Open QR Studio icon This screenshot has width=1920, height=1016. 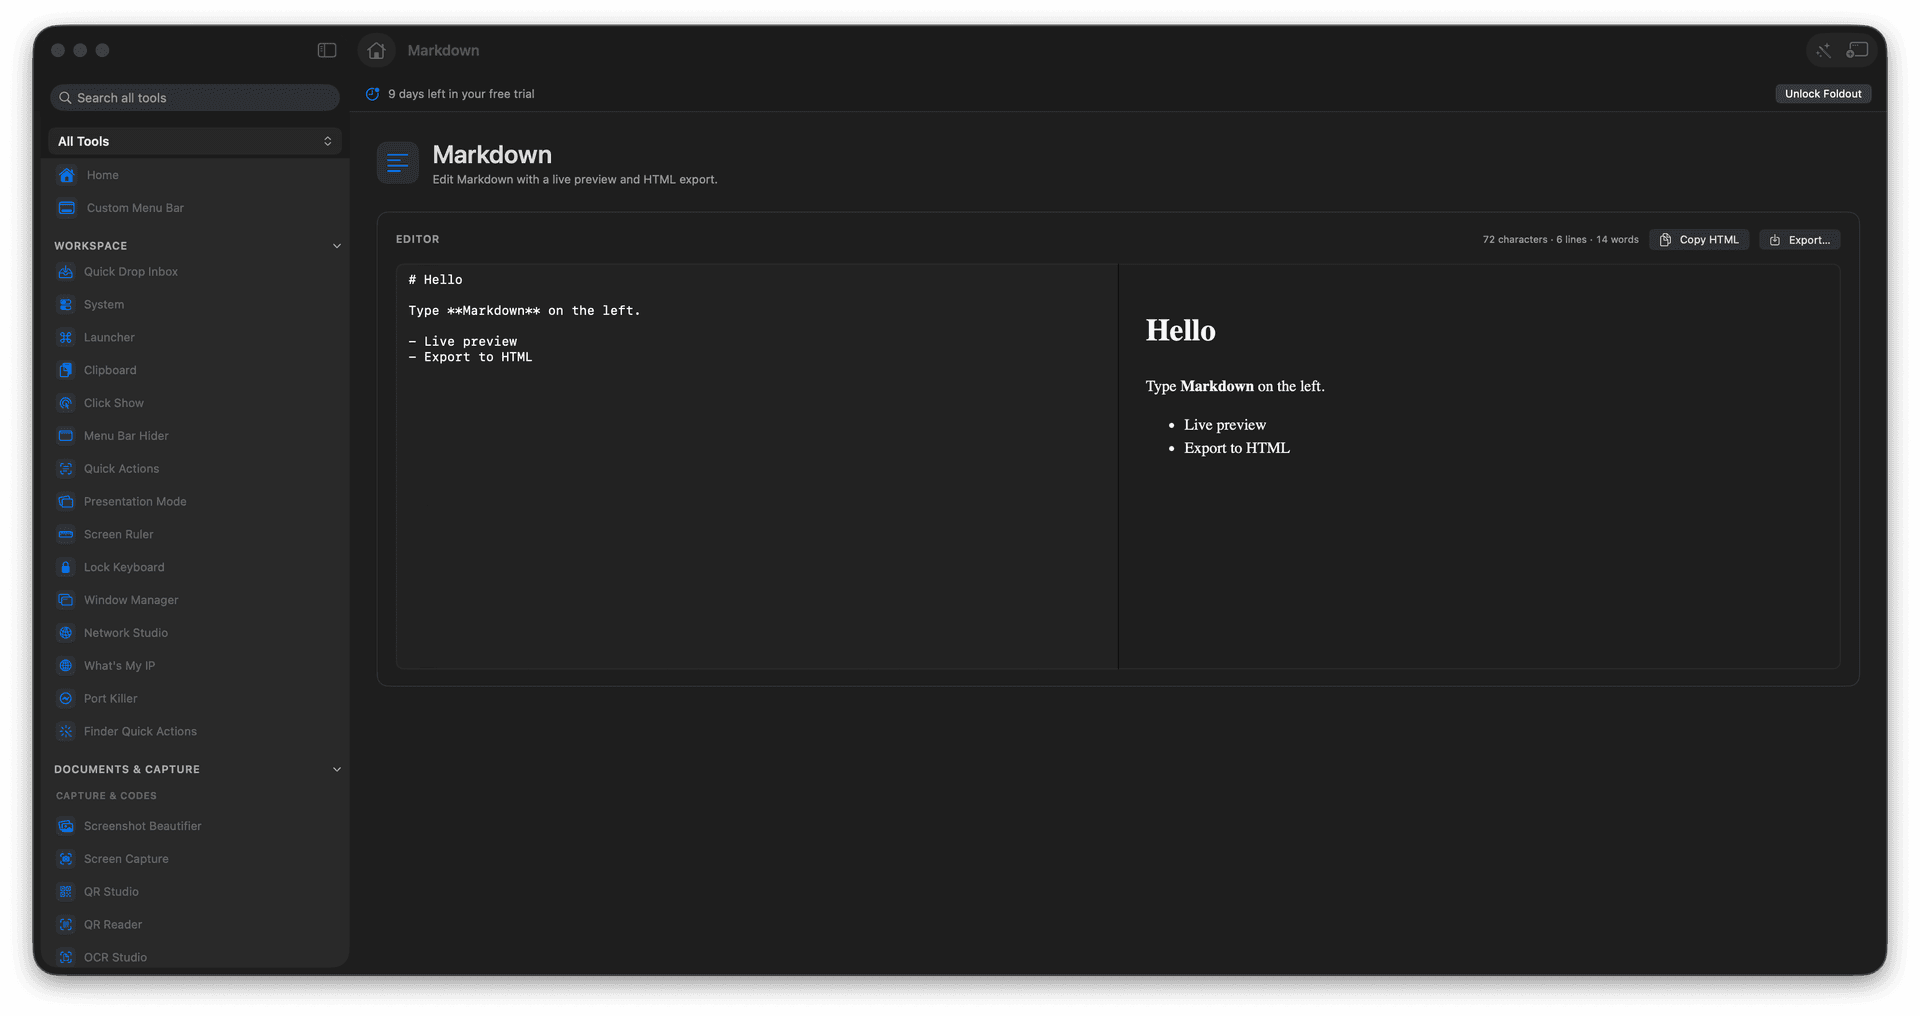pos(66,892)
